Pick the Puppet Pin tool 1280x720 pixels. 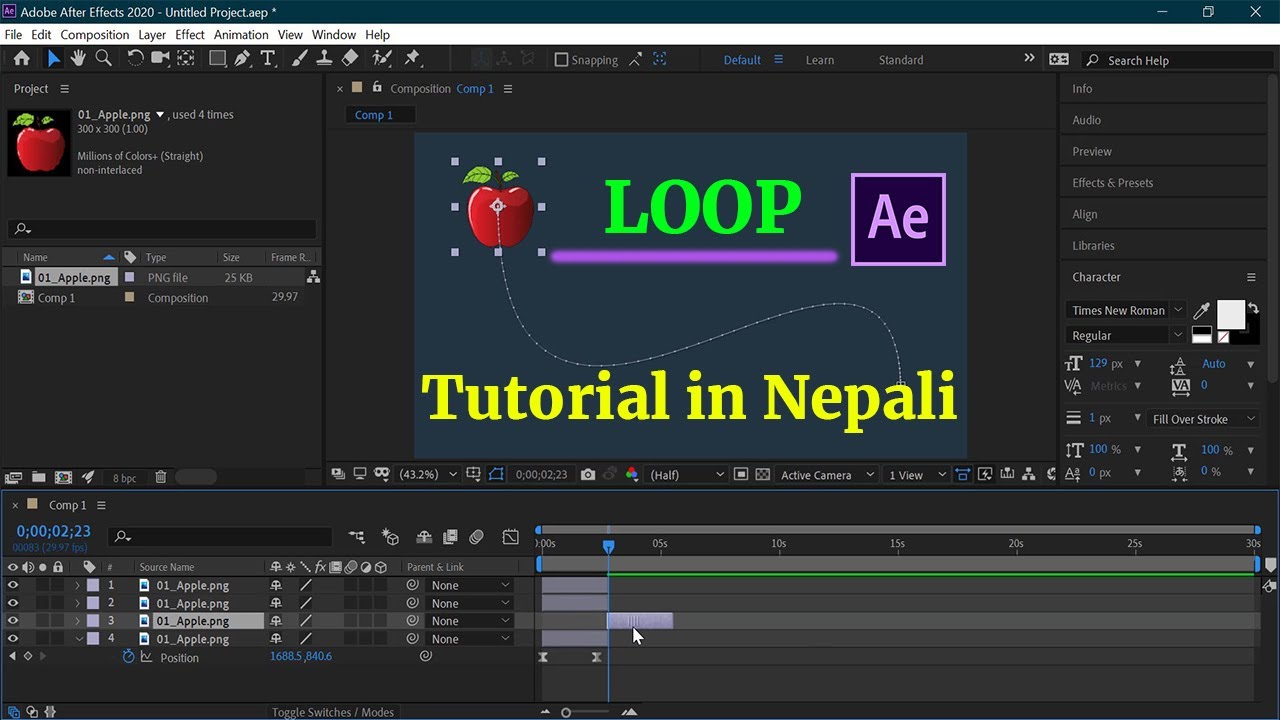tap(412, 59)
